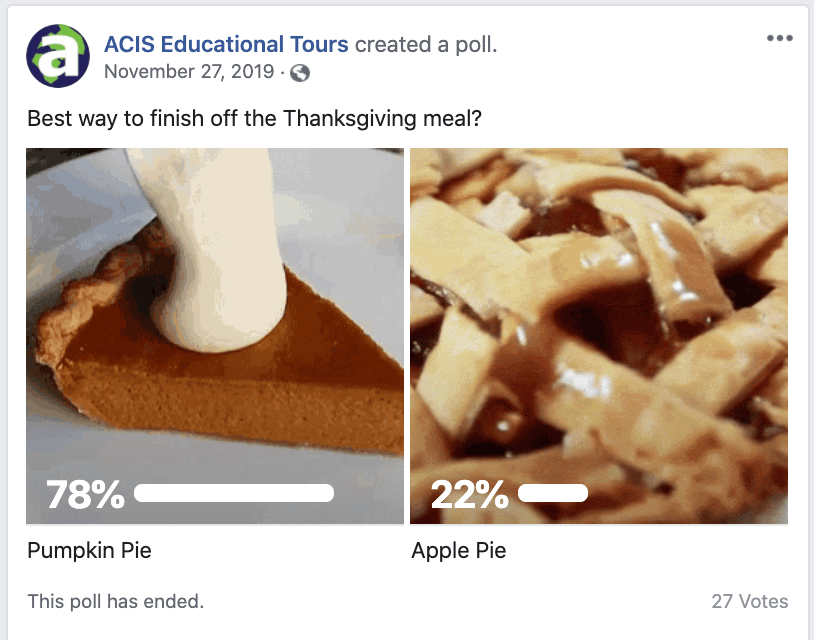Click the ACIS Educational Tours profile avatar

pos(58,56)
